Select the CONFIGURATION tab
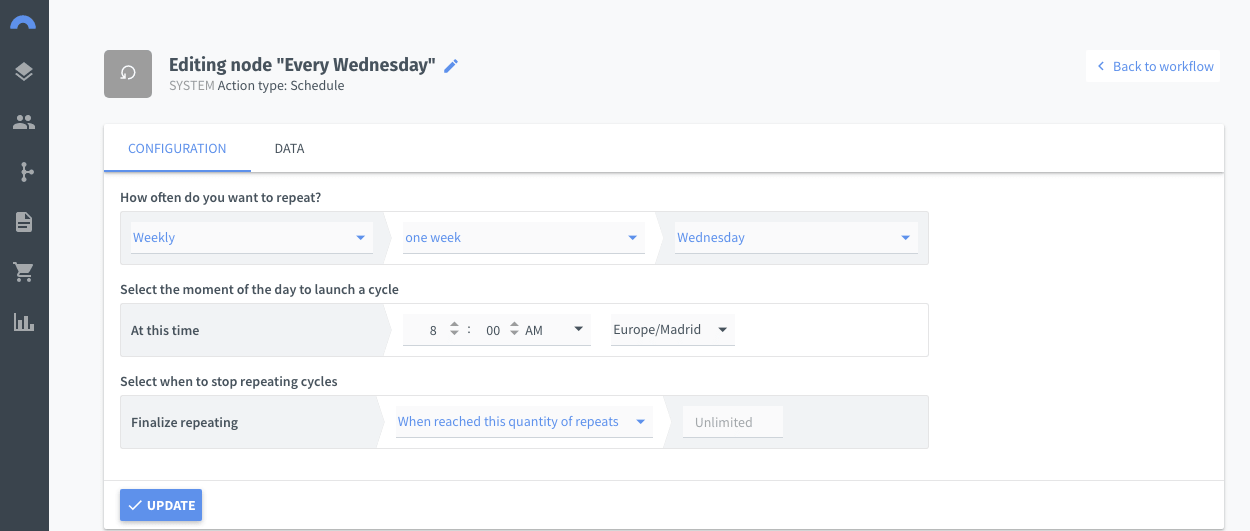Image resolution: width=1250 pixels, height=531 pixels. click(177, 148)
